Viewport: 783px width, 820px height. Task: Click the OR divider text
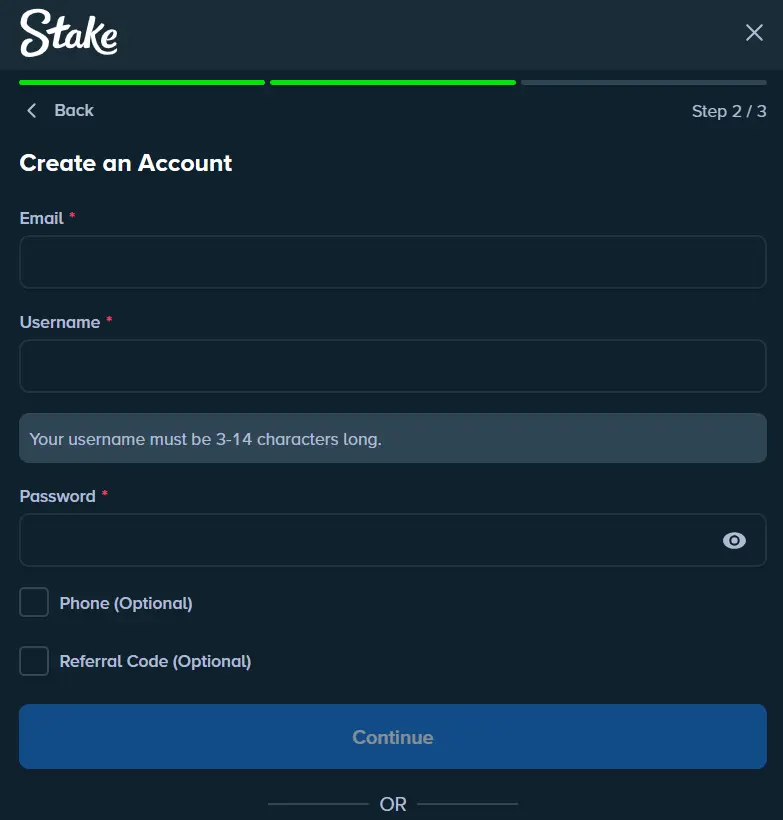click(392, 804)
